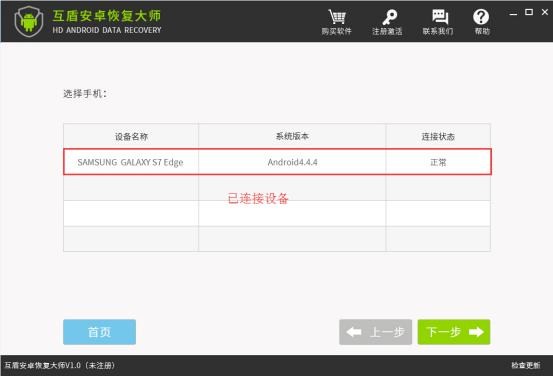553x376 pixels.
Task: Click the HD ANDROID DATA RECOVERY title text
Action: coord(107,30)
